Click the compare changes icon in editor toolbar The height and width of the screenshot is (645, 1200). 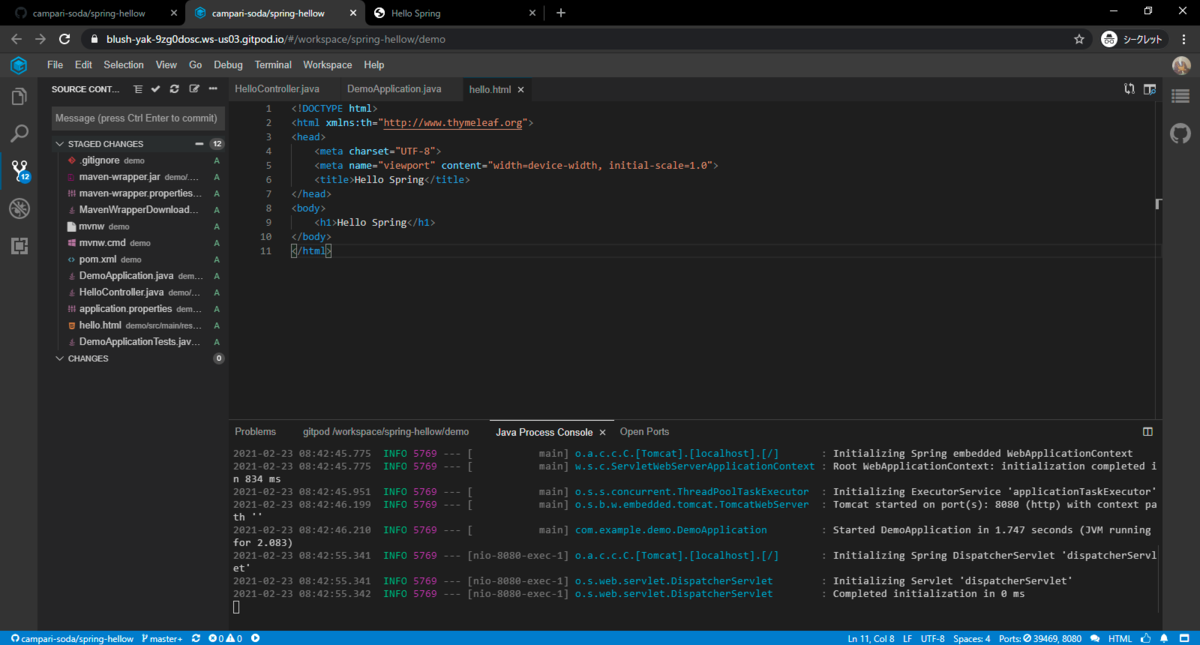[1129, 89]
